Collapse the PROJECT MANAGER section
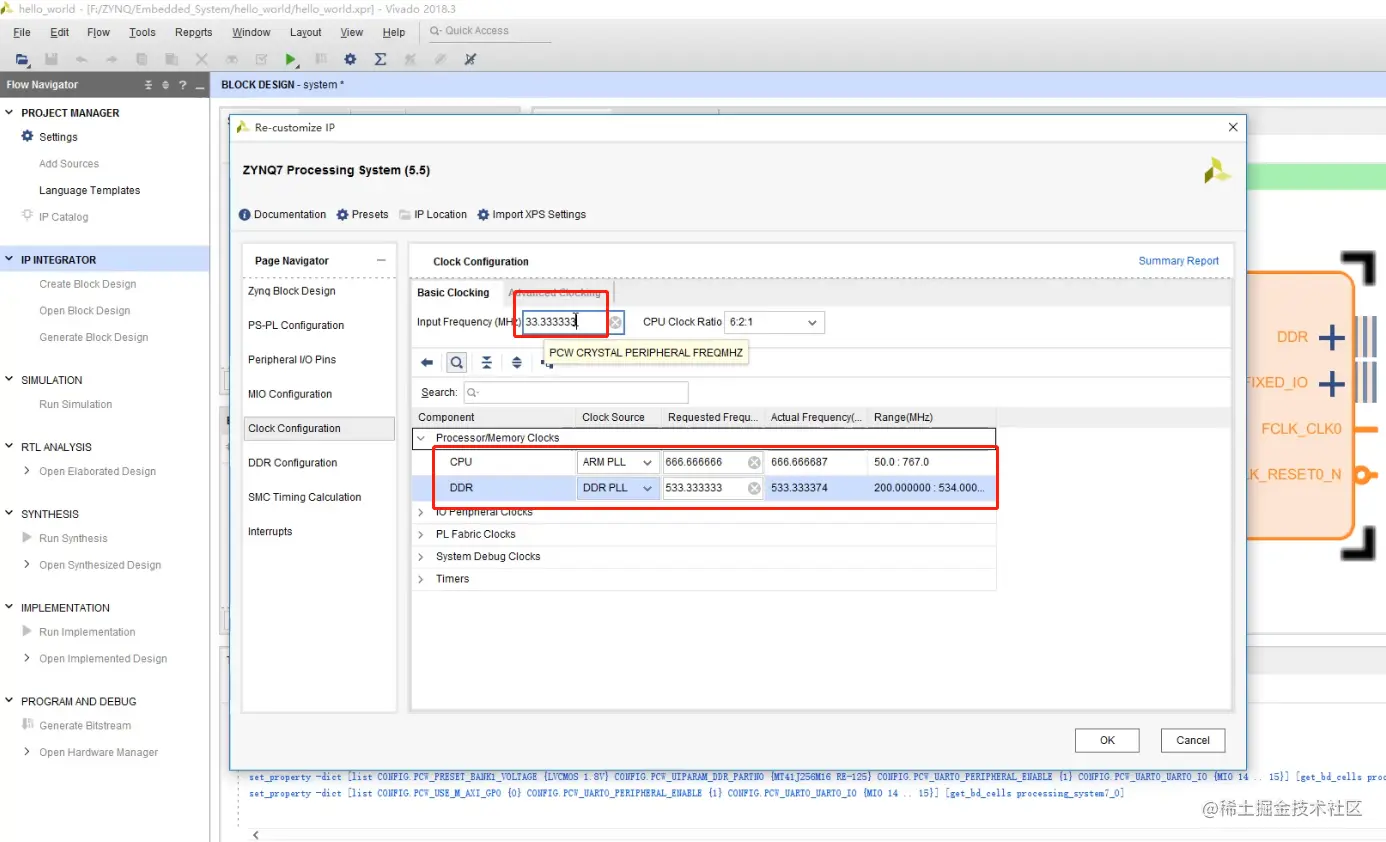The height and width of the screenshot is (842, 1386). [x=10, y=113]
